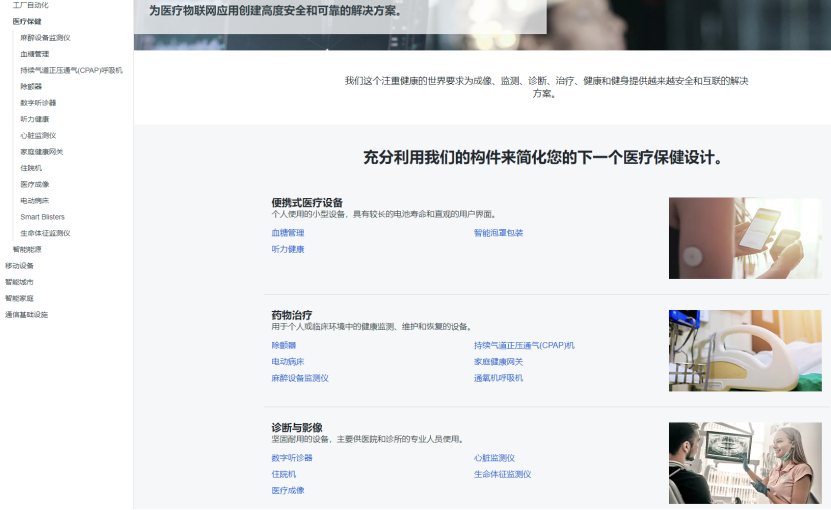Open 通信基础设施 sidebar entry
Screen dimensions: 831x510
pyautogui.click(x=26, y=315)
